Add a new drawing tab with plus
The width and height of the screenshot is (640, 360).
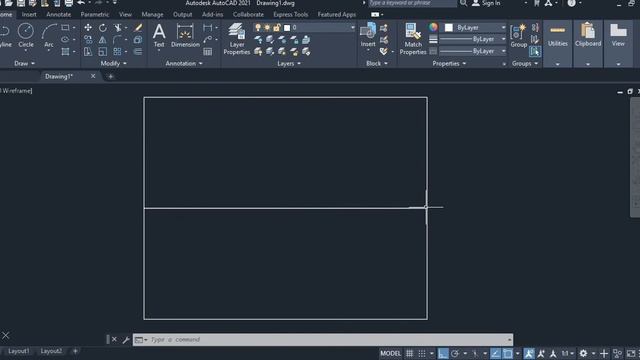[110, 76]
